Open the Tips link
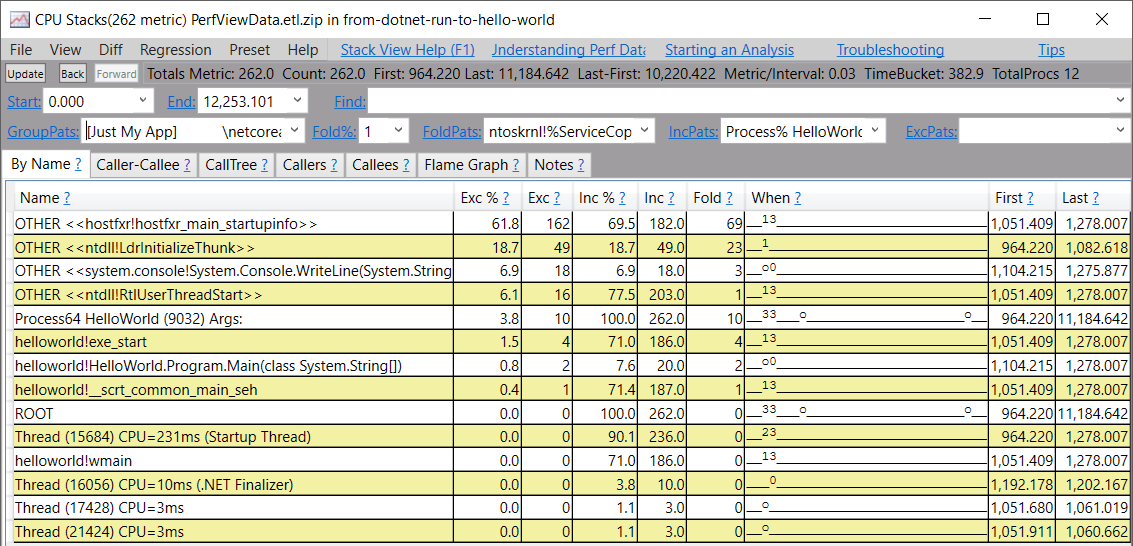Screen dimensions: 1133x546 click(x=1051, y=50)
